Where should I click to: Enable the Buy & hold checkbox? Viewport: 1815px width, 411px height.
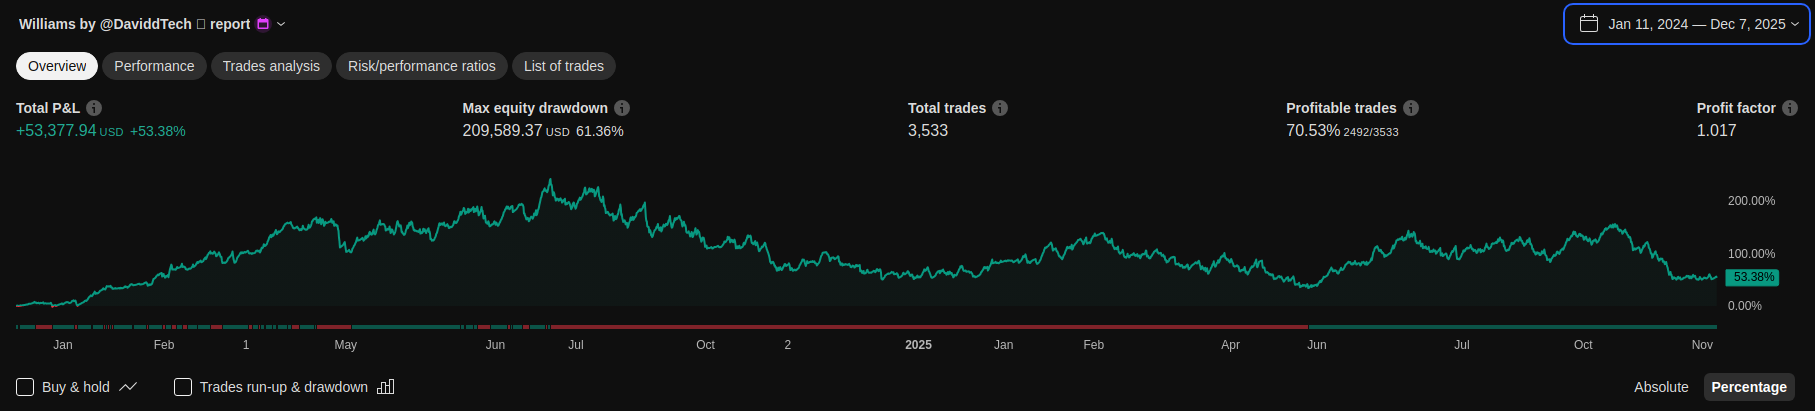26,387
